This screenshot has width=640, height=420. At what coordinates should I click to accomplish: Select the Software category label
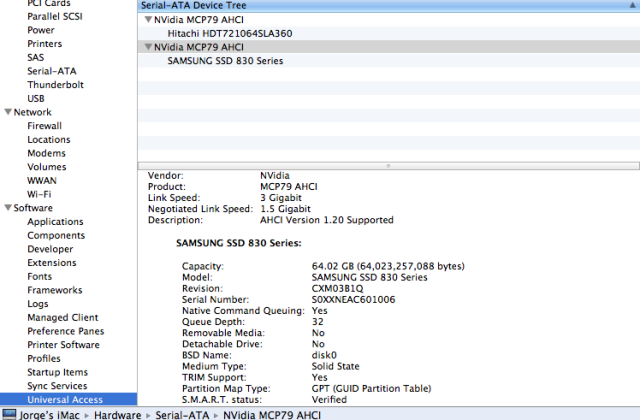[33, 208]
